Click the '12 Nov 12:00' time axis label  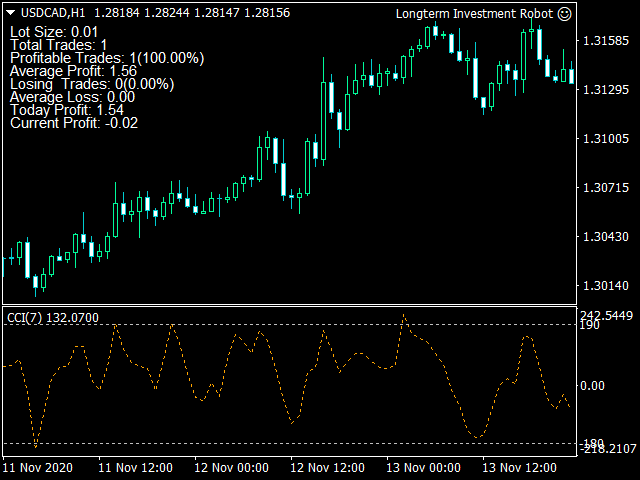click(x=327, y=467)
